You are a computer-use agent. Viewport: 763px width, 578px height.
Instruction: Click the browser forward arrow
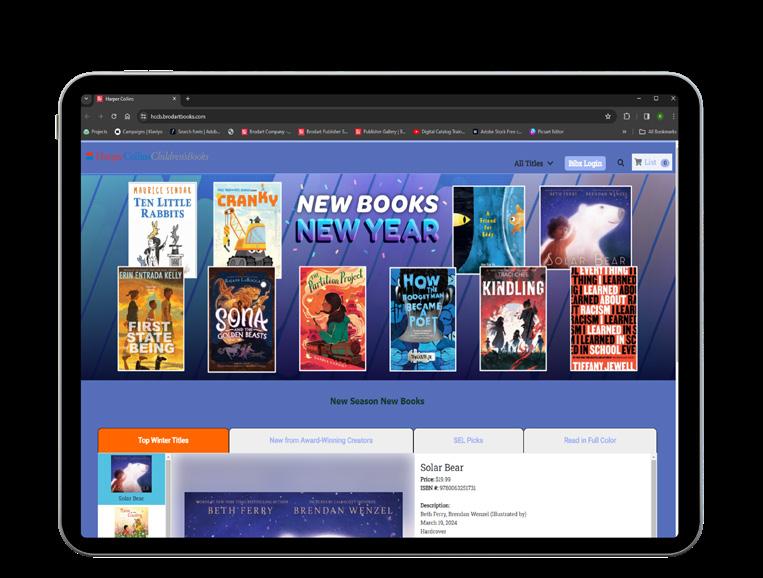pos(101,117)
